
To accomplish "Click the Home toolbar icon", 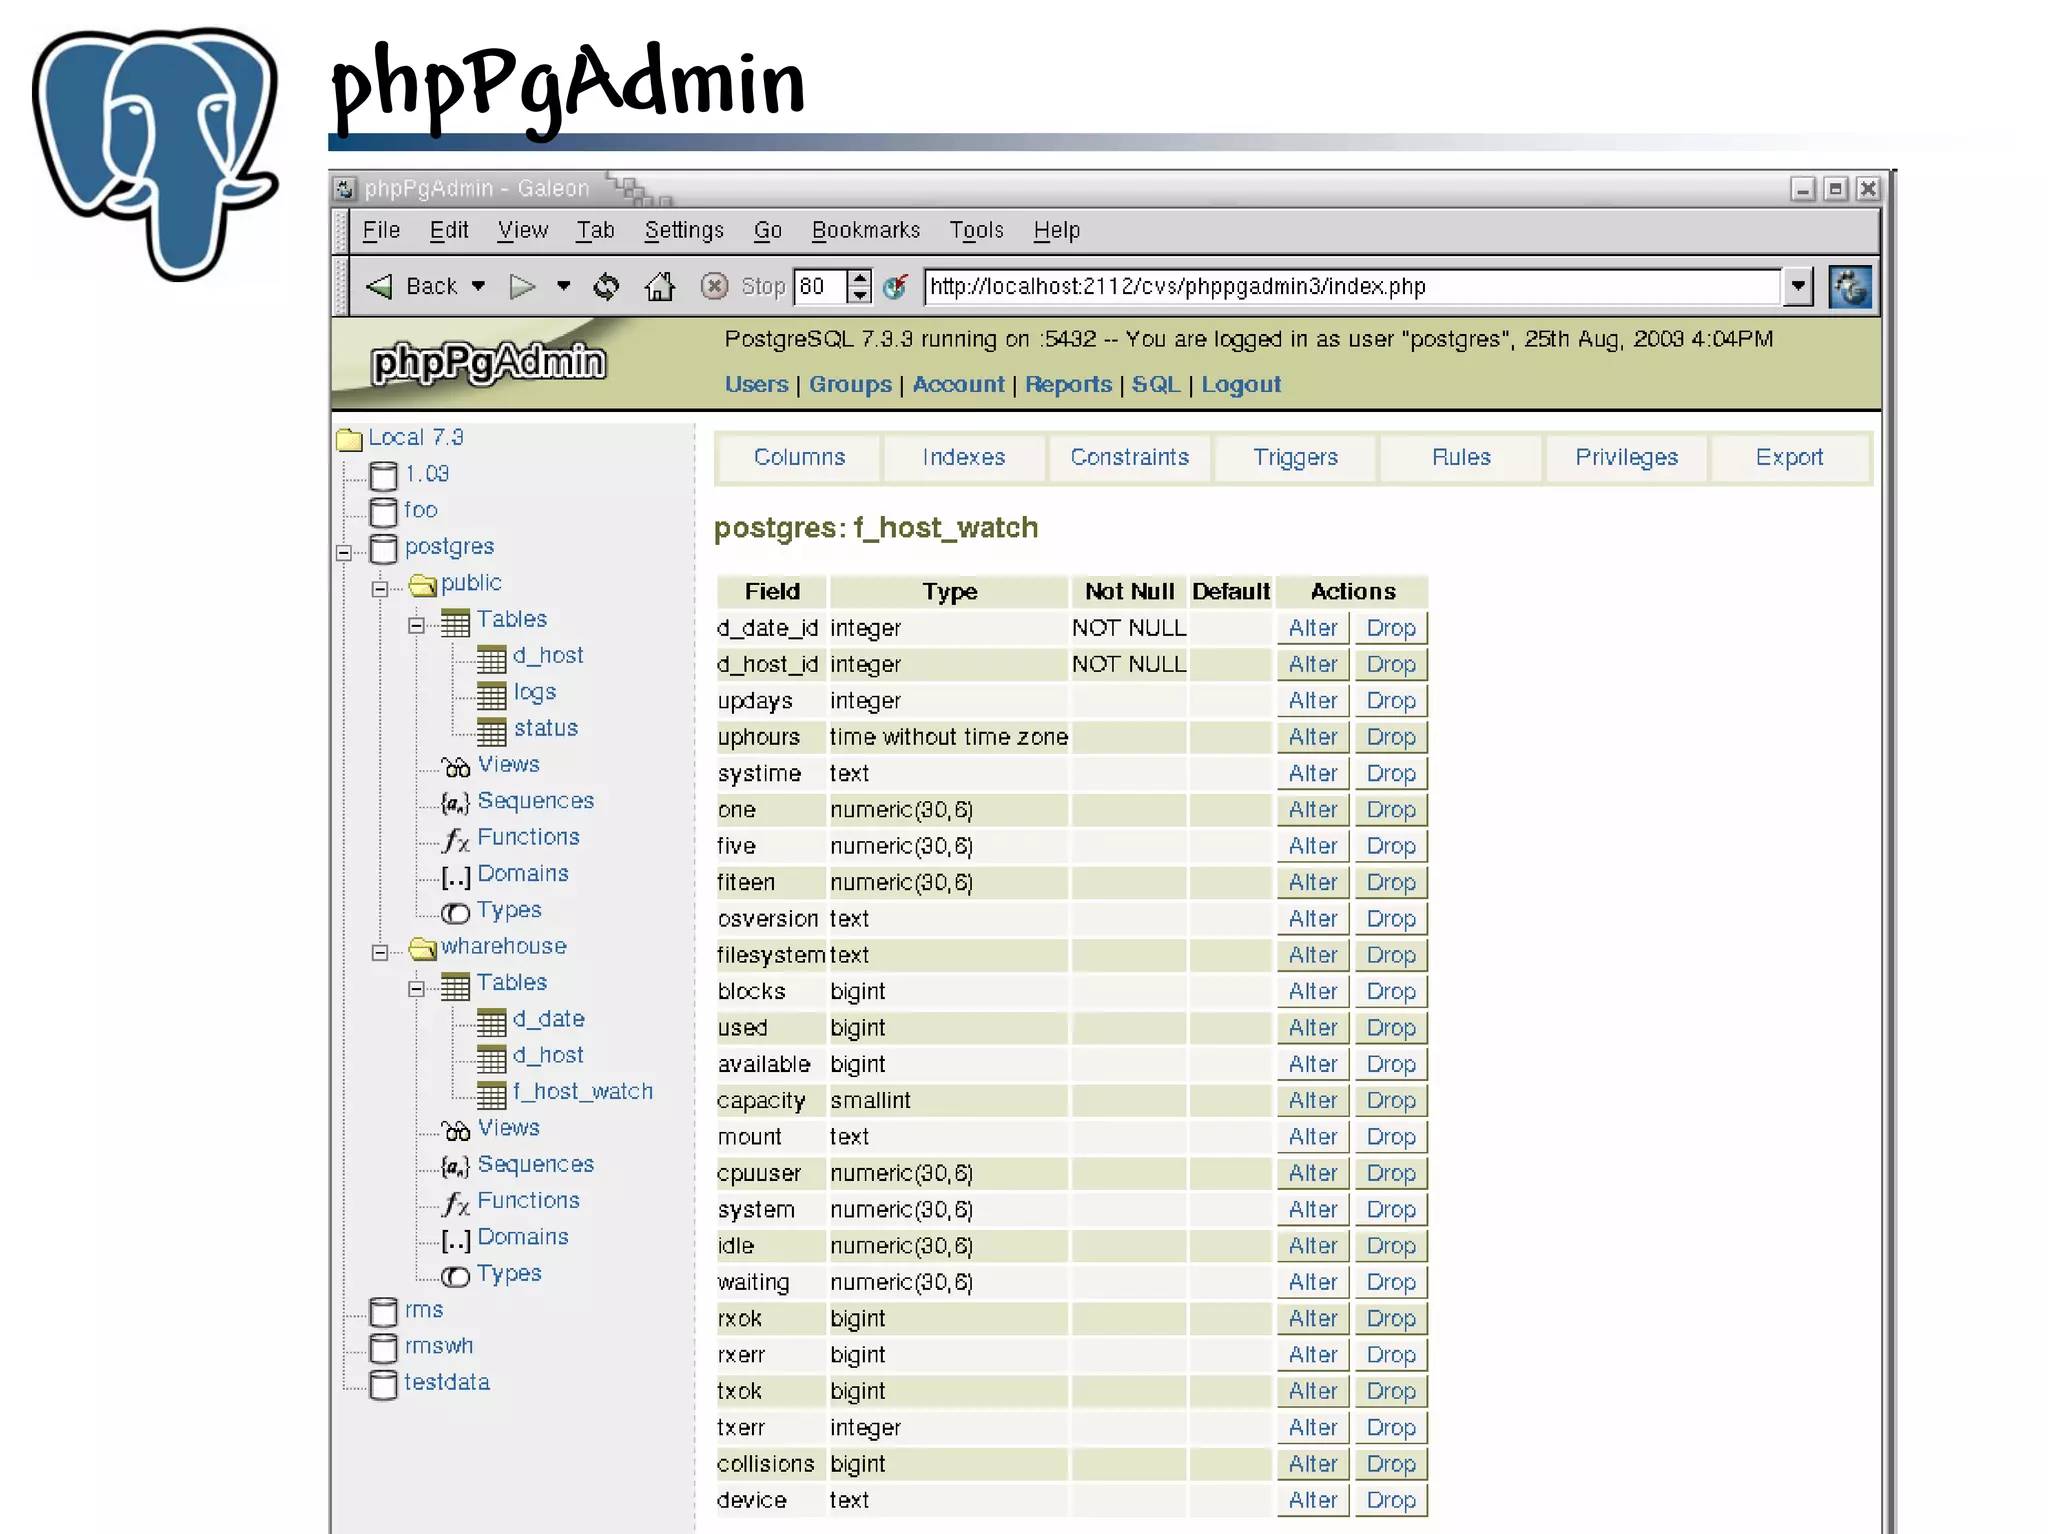I will click(659, 287).
